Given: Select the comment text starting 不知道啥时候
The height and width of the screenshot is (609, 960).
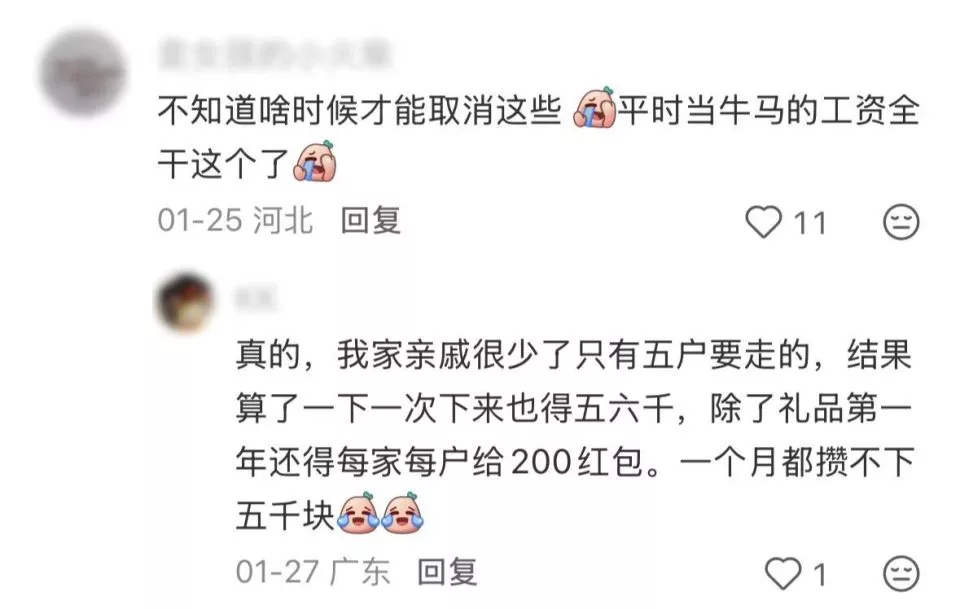Looking at the screenshot, I should click(539, 136).
